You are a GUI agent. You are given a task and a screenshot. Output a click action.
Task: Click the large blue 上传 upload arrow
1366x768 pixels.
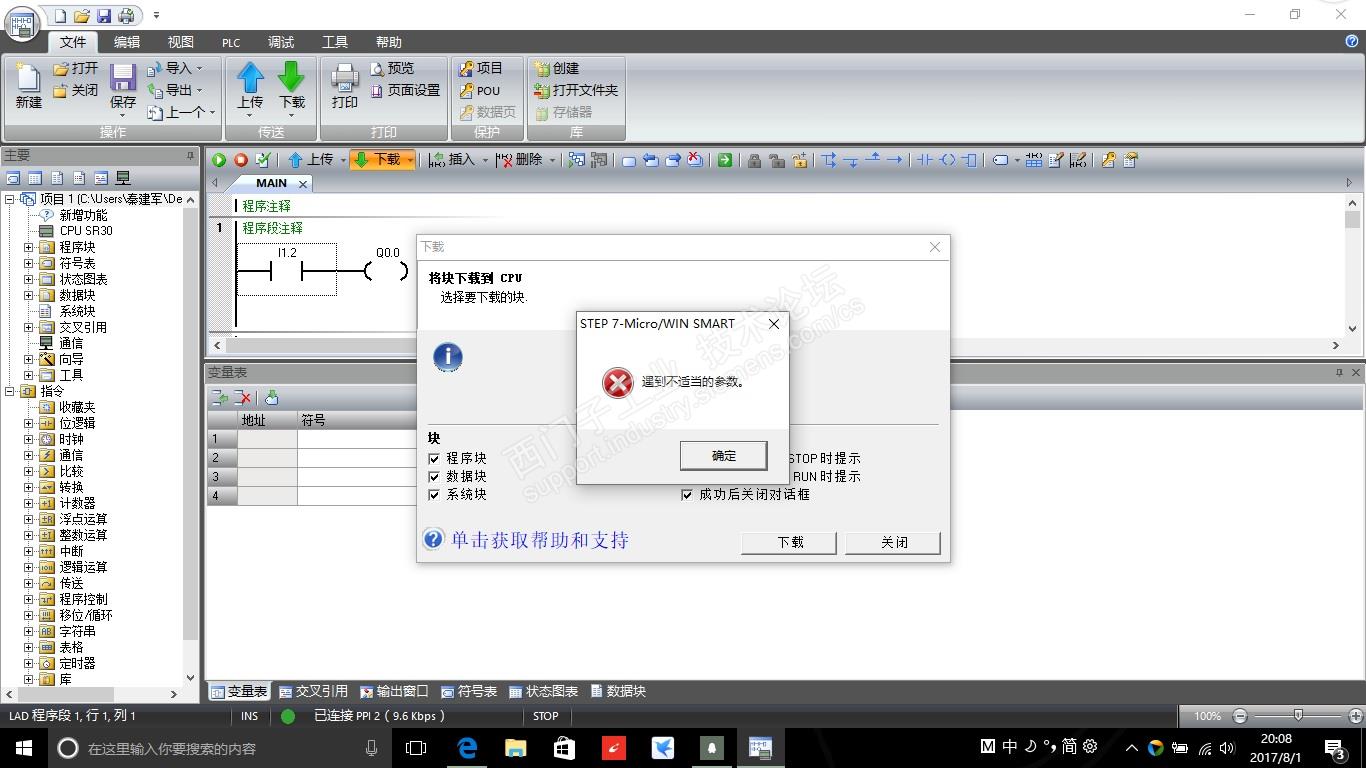[x=250, y=77]
